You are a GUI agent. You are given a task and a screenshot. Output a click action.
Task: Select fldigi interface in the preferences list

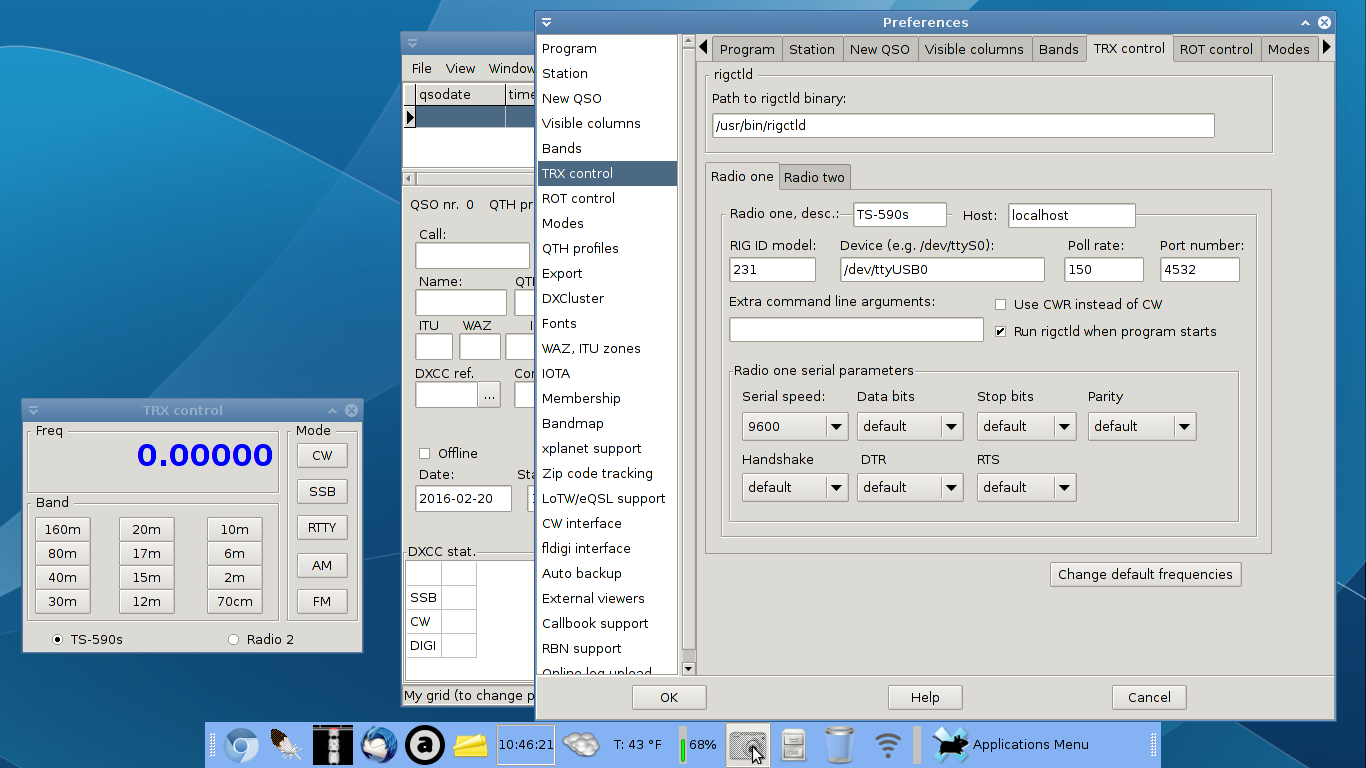[607, 549]
